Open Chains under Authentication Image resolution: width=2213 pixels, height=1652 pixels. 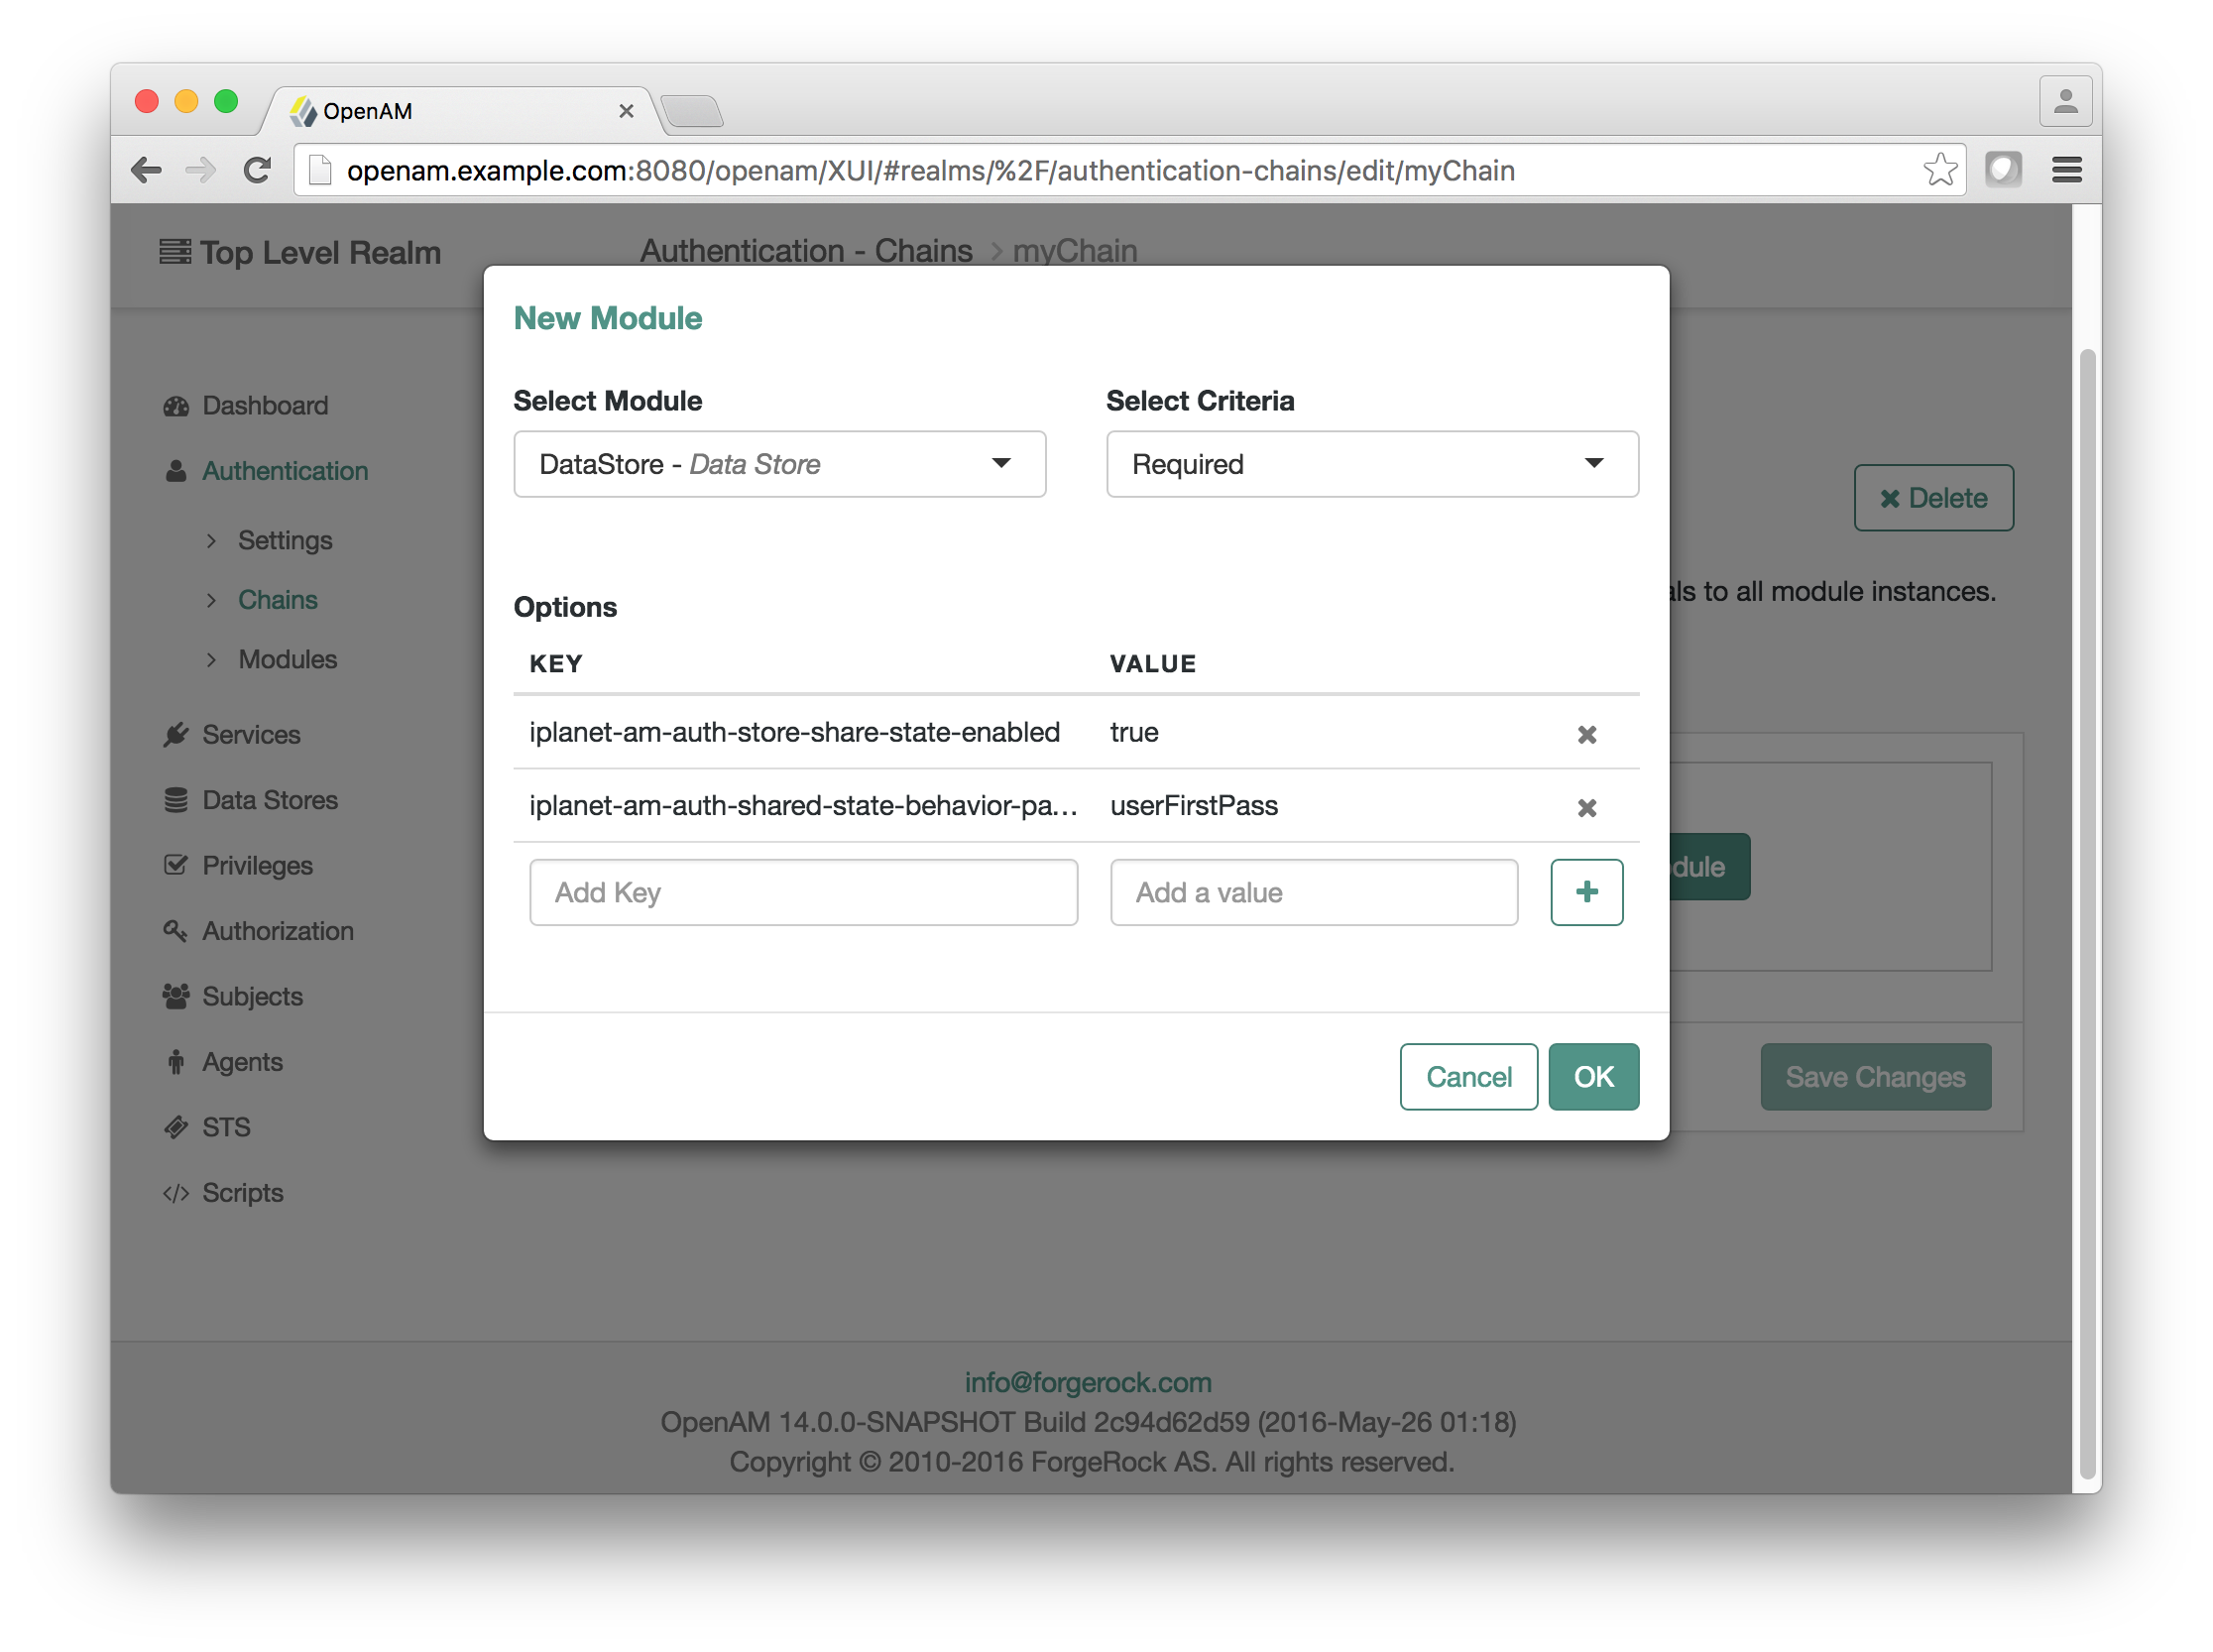point(278,600)
